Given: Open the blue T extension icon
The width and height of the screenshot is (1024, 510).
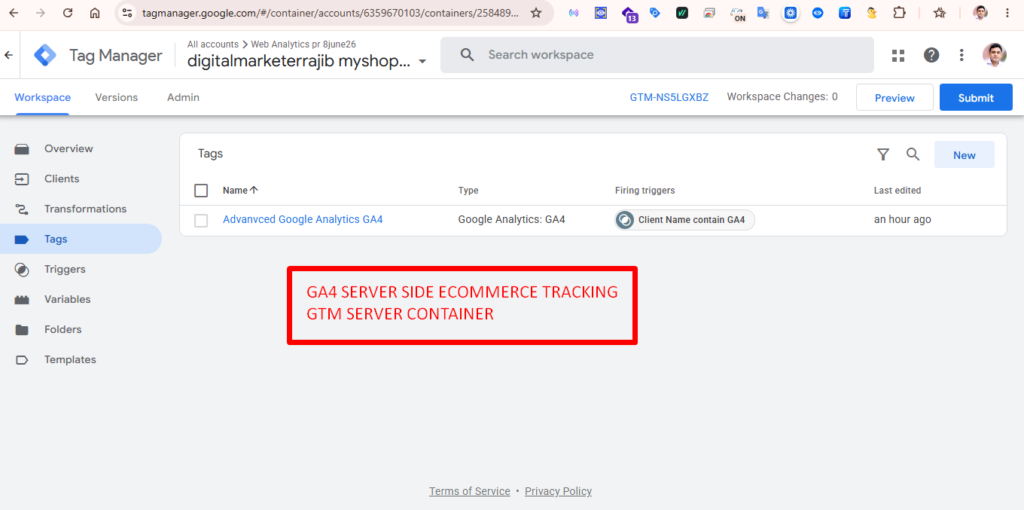Looking at the screenshot, I should (845, 12).
